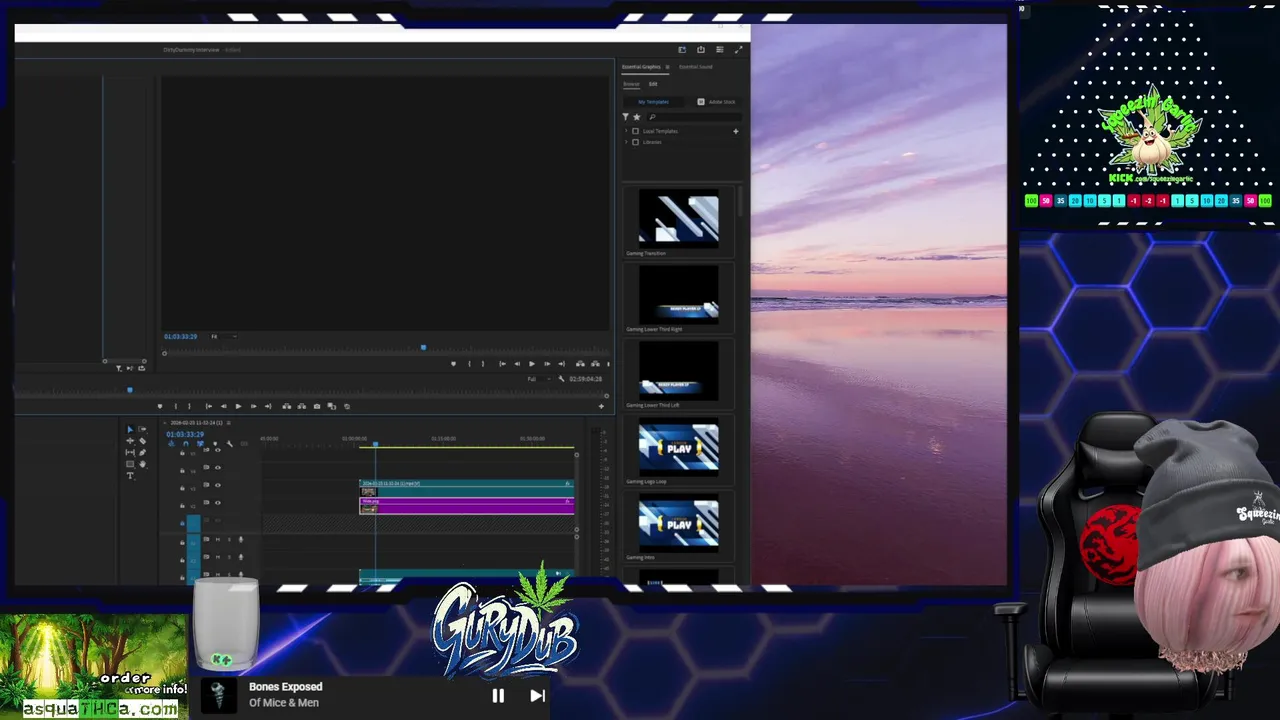Go to In point in Program monitor
This screenshot has width=1280, height=720.
pyautogui.click(x=502, y=364)
